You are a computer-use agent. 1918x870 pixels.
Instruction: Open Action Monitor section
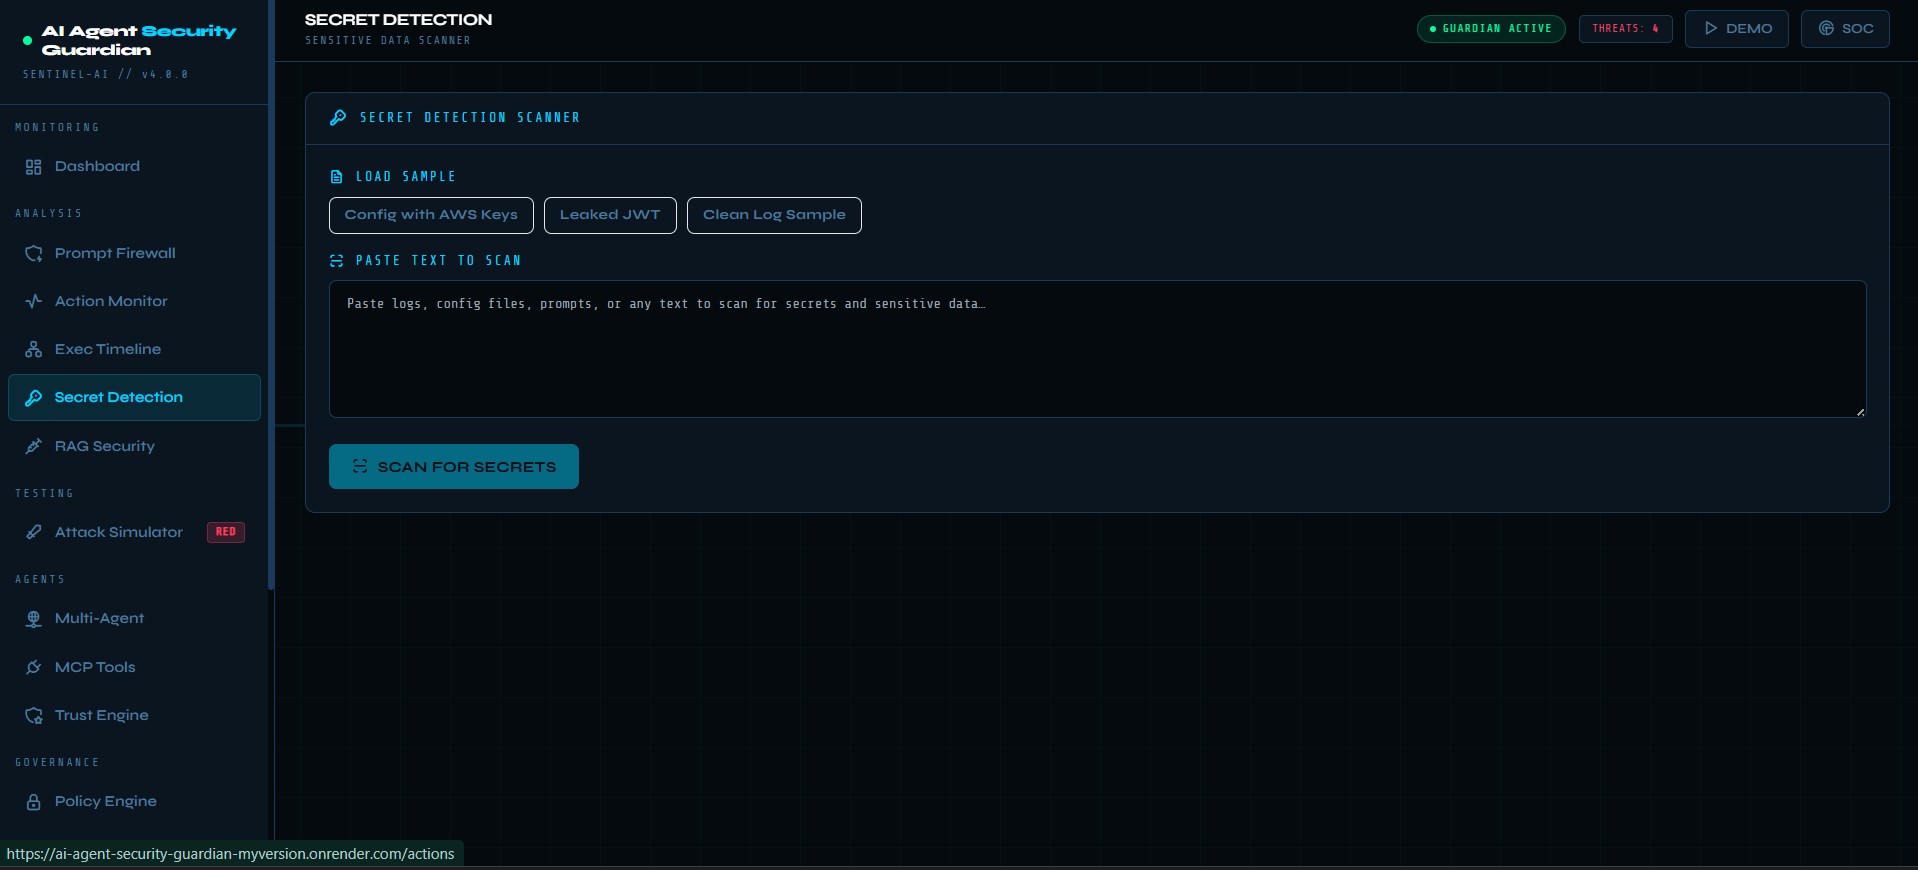click(134, 301)
